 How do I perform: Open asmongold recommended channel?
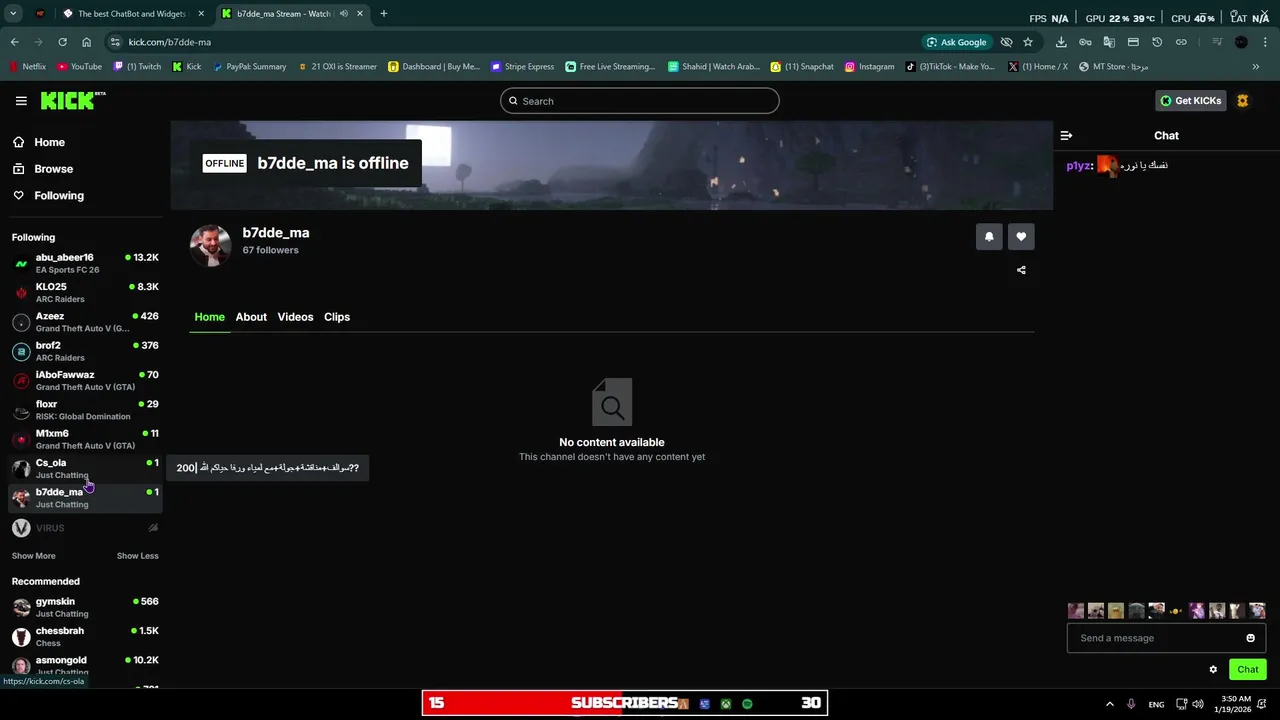[85, 666]
